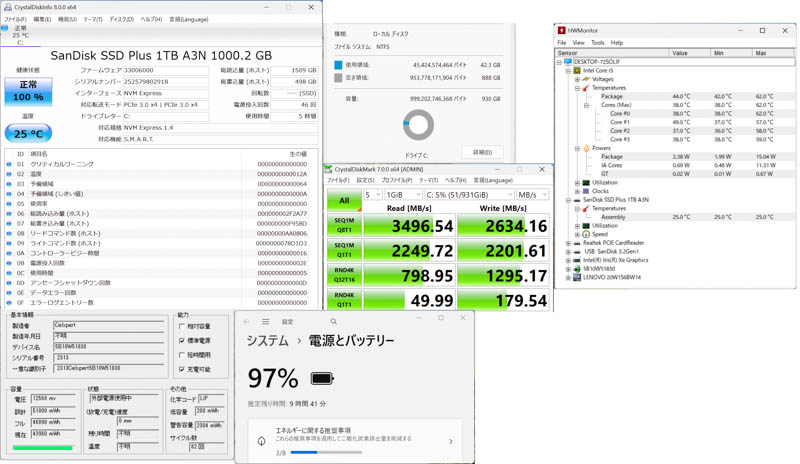Click the computer icon beside DESKTOP-725OLIF

[568, 62]
